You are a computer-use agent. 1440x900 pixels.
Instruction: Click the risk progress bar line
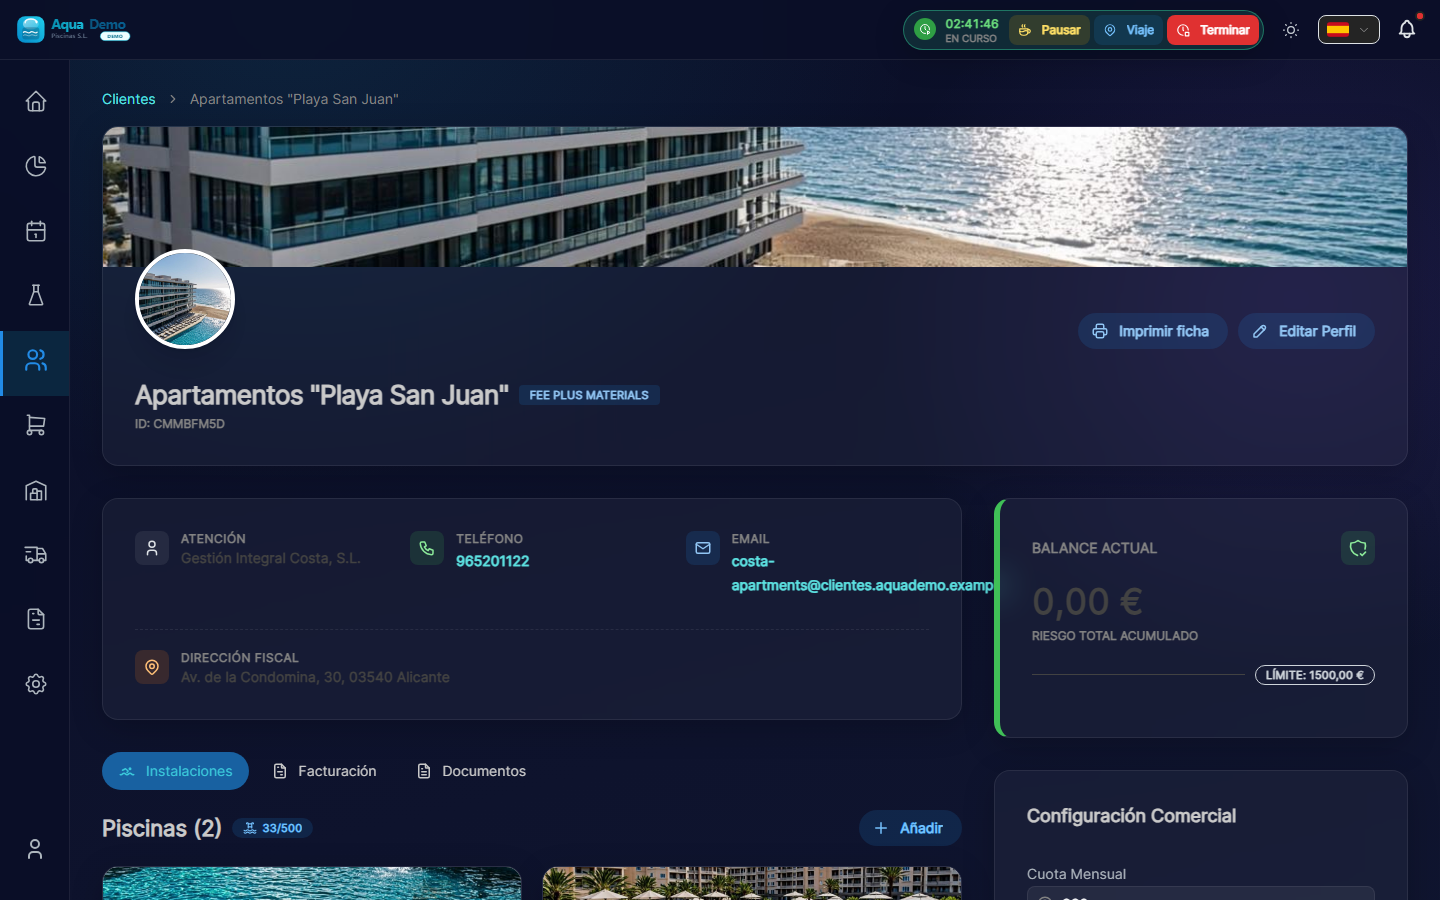click(1138, 675)
